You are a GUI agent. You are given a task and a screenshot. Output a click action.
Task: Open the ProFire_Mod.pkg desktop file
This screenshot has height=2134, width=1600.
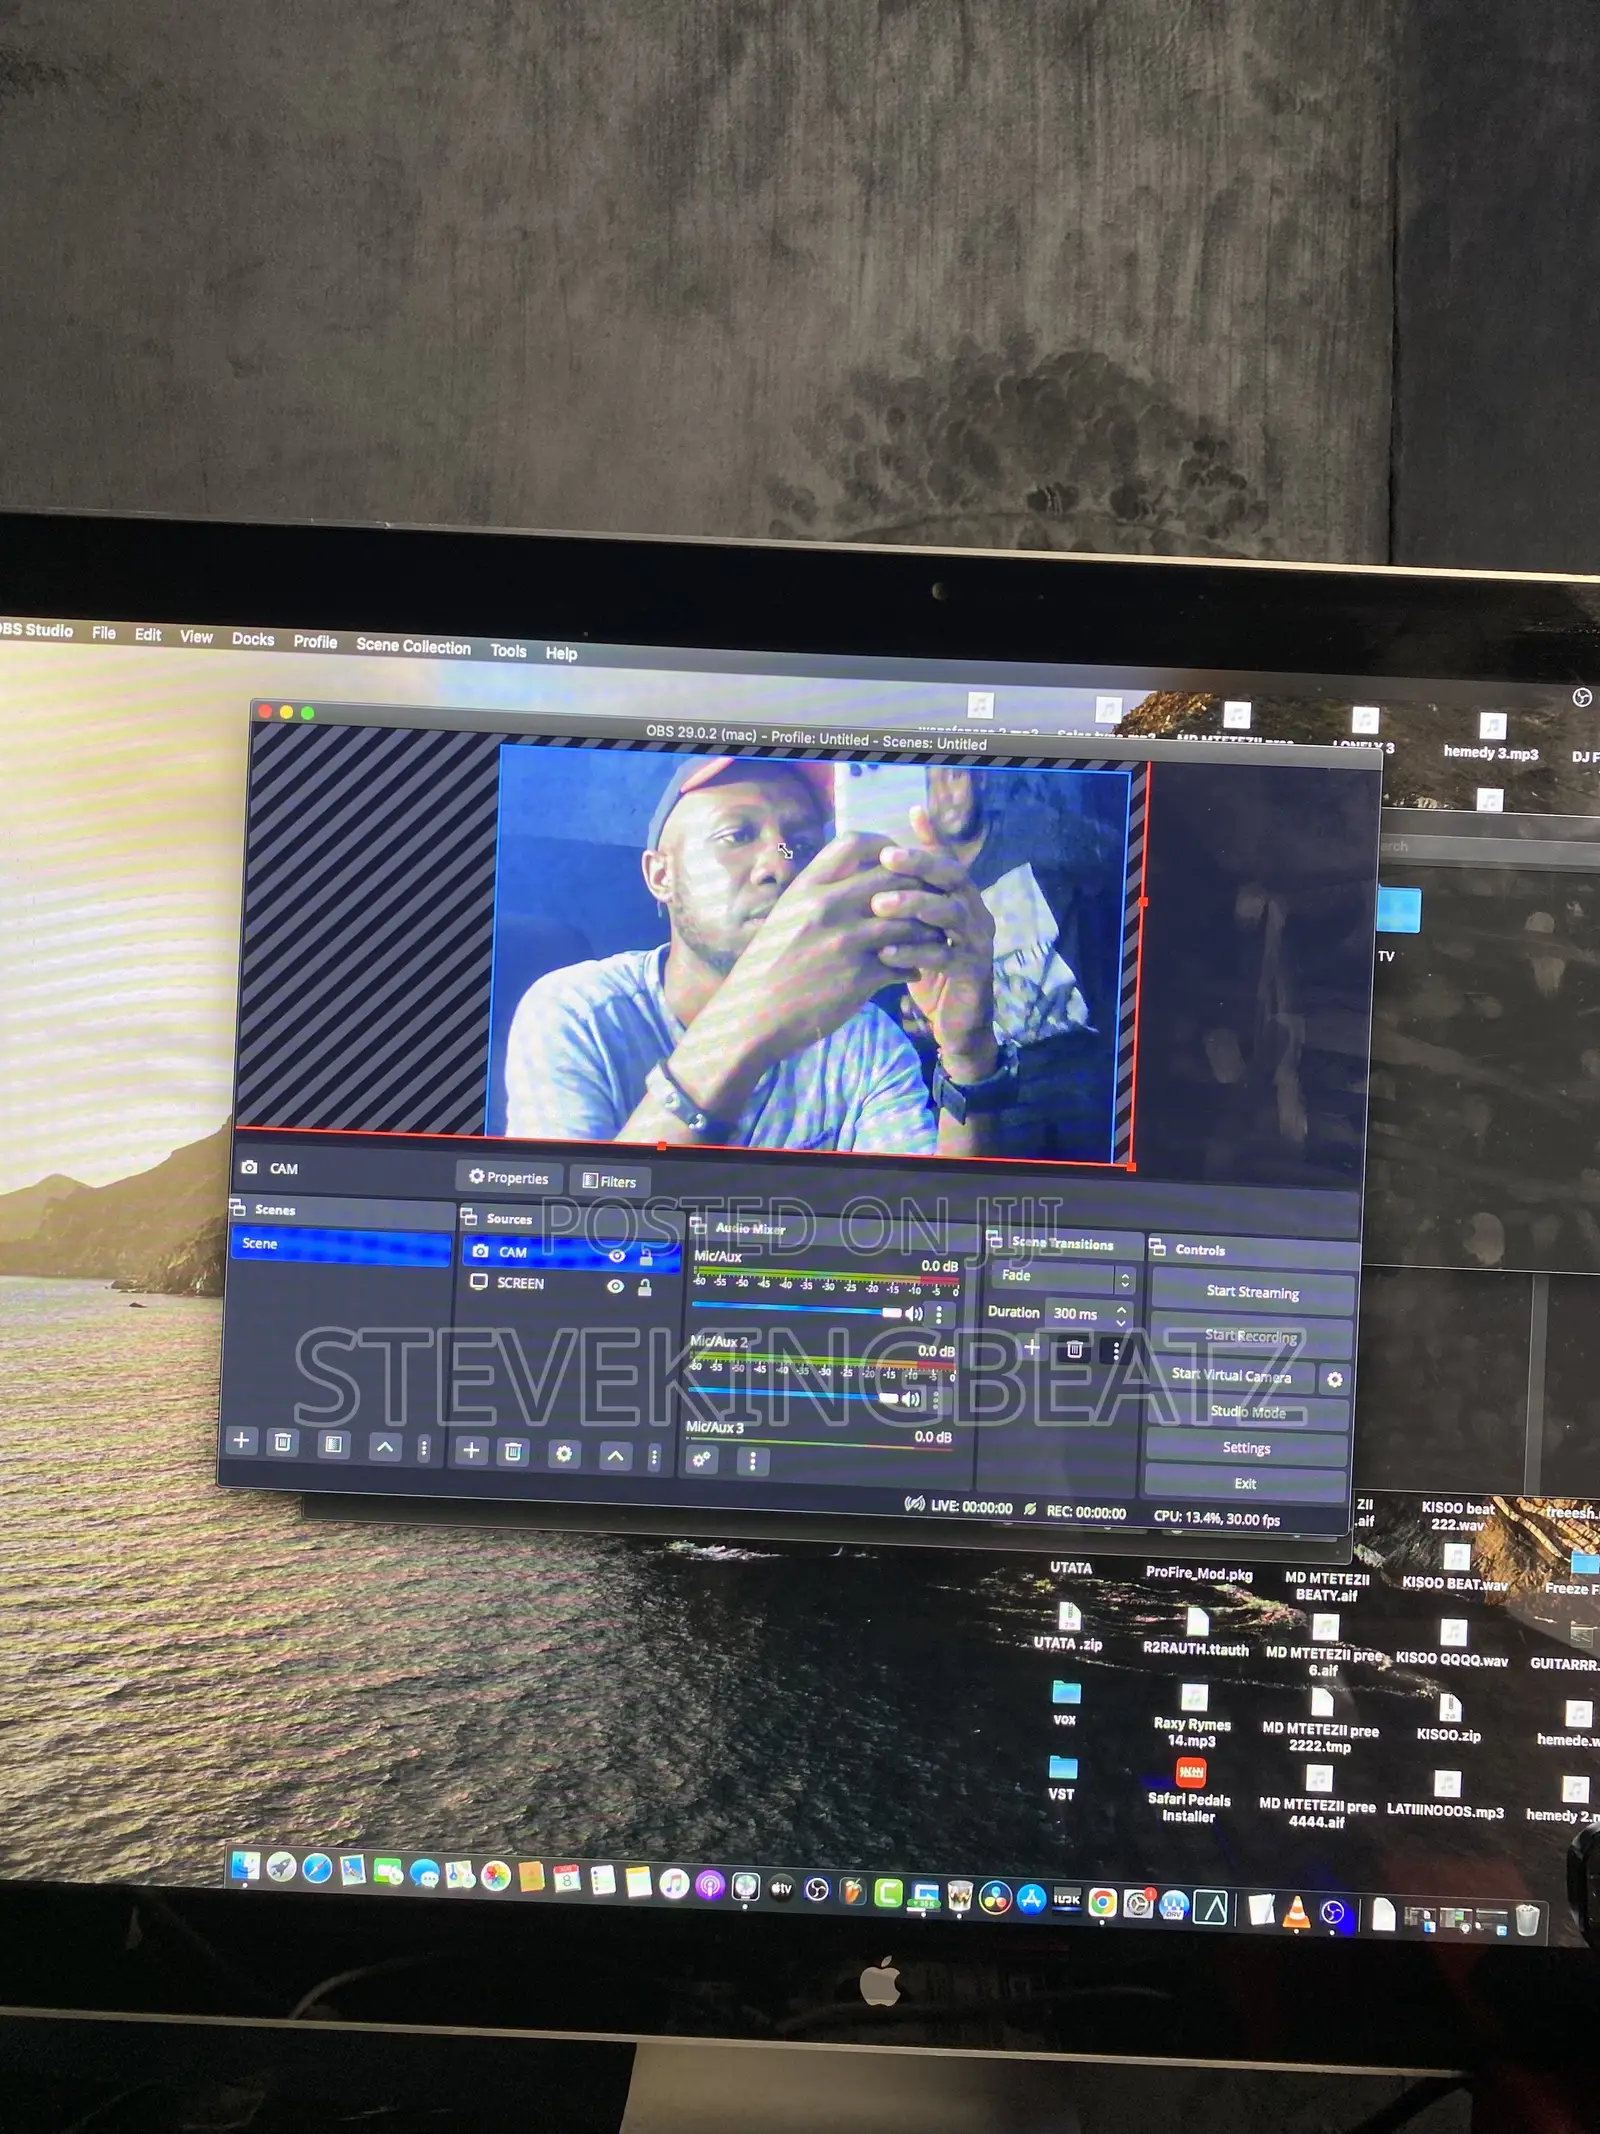pos(1198,1573)
